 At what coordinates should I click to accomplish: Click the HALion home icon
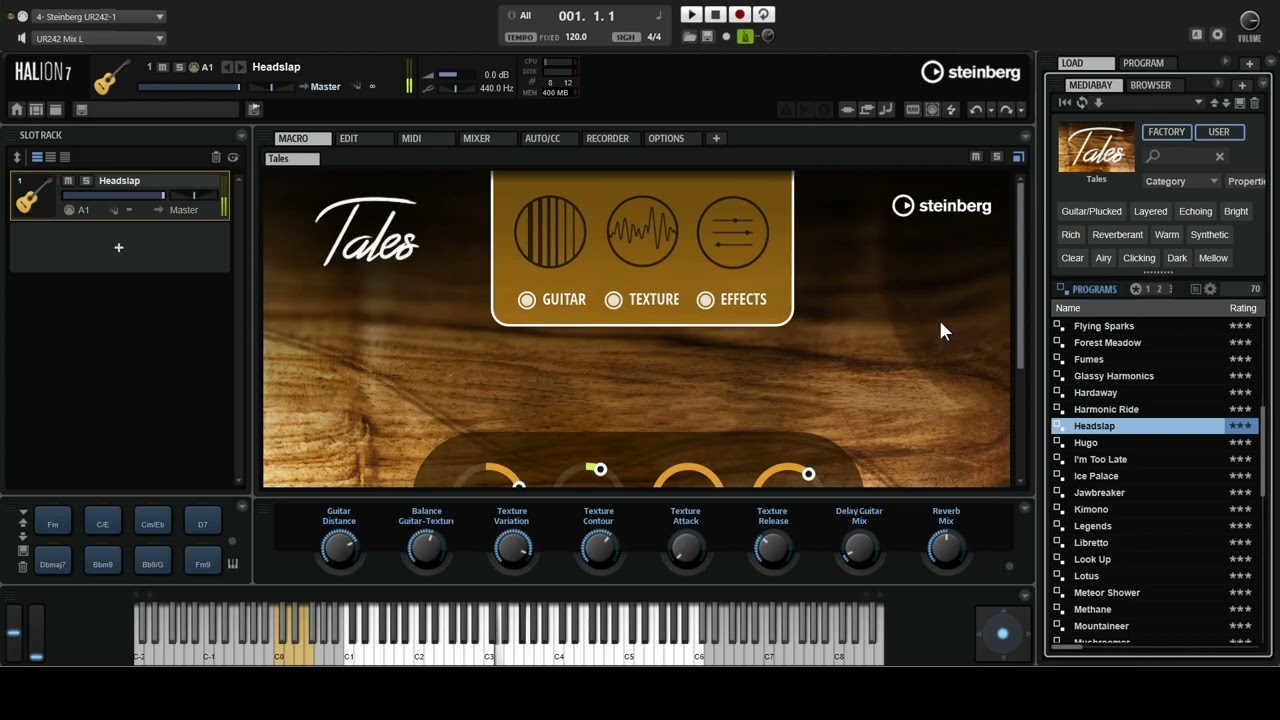[17, 110]
